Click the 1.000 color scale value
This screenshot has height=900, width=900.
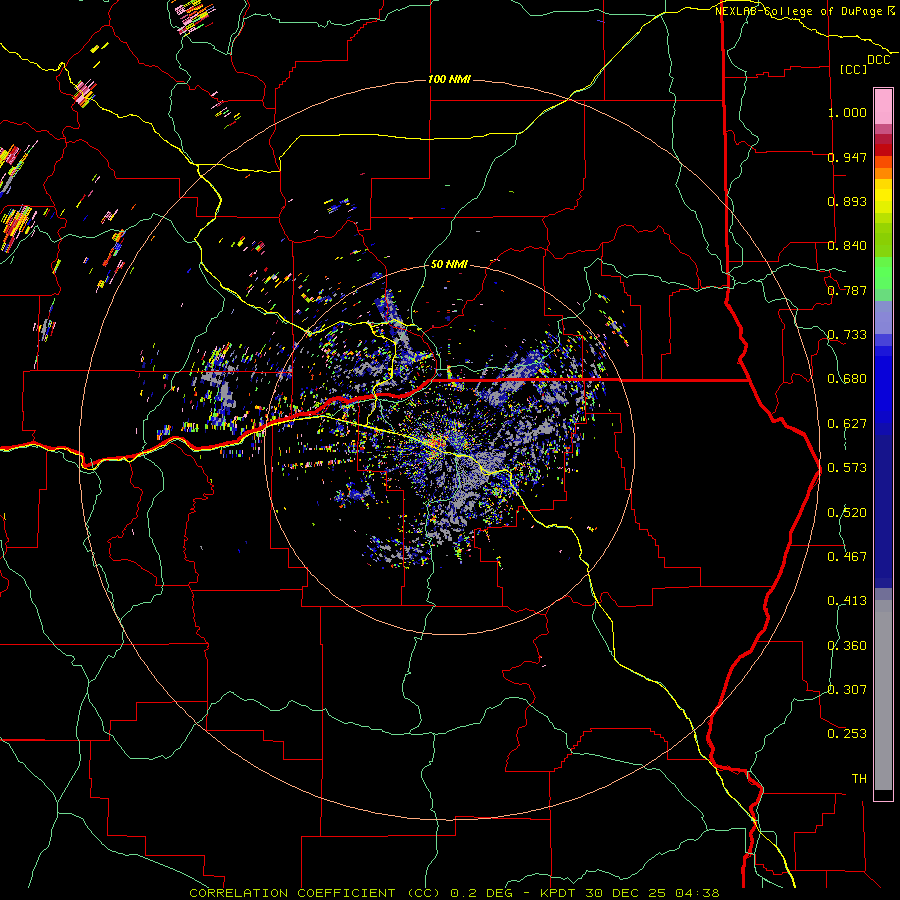tap(847, 112)
